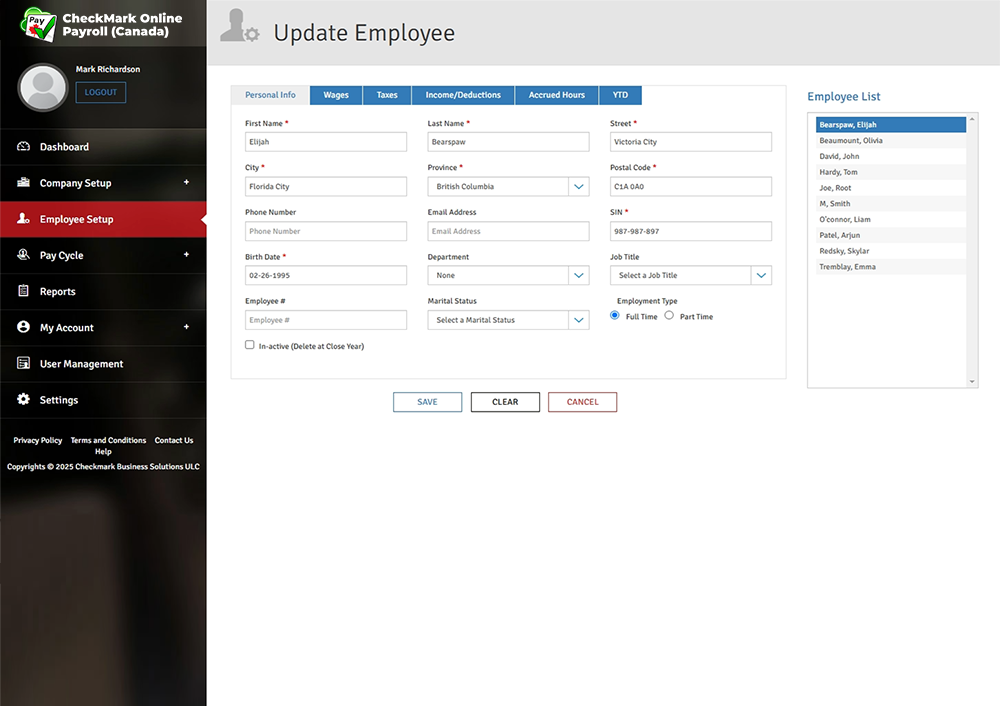Open the Job Title dropdown

point(761,276)
